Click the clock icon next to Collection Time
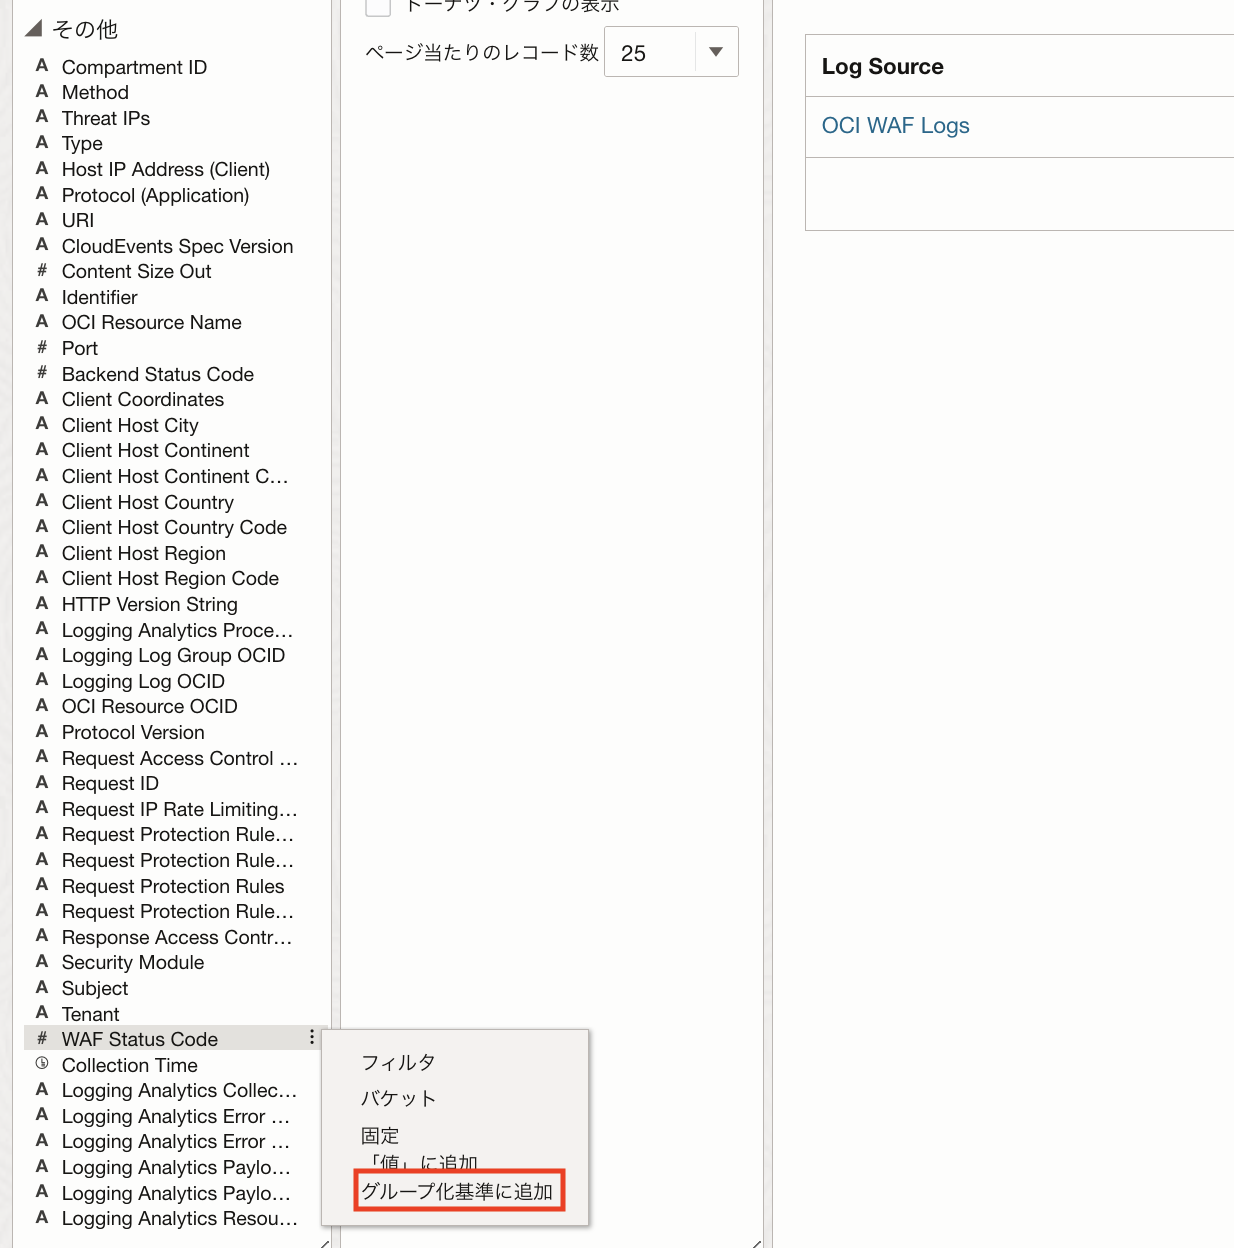 pyautogui.click(x=42, y=1064)
